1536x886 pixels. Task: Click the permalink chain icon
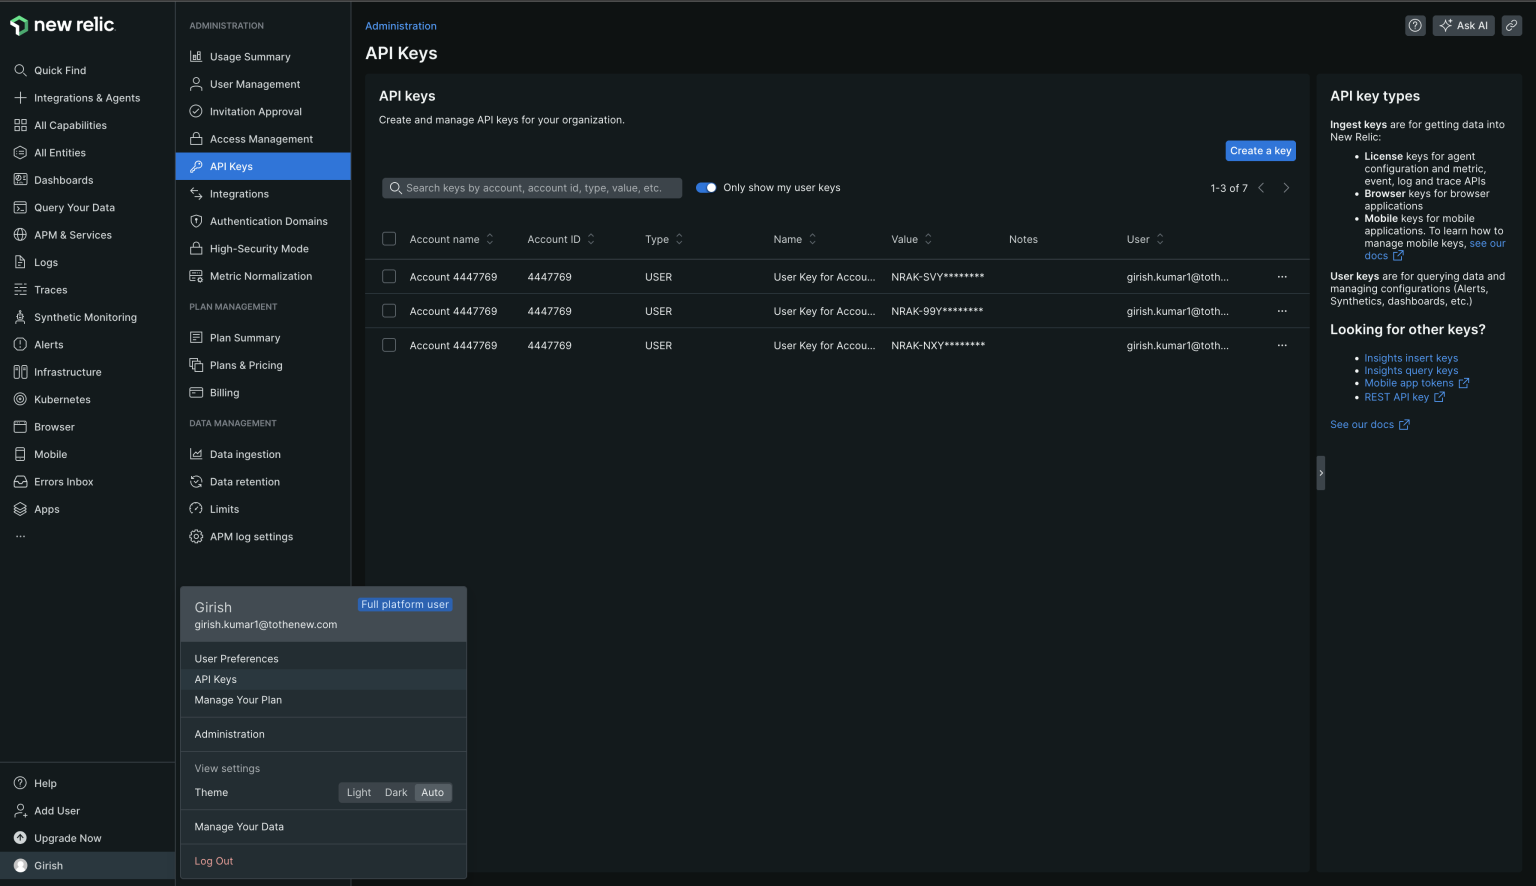pos(1511,25)
